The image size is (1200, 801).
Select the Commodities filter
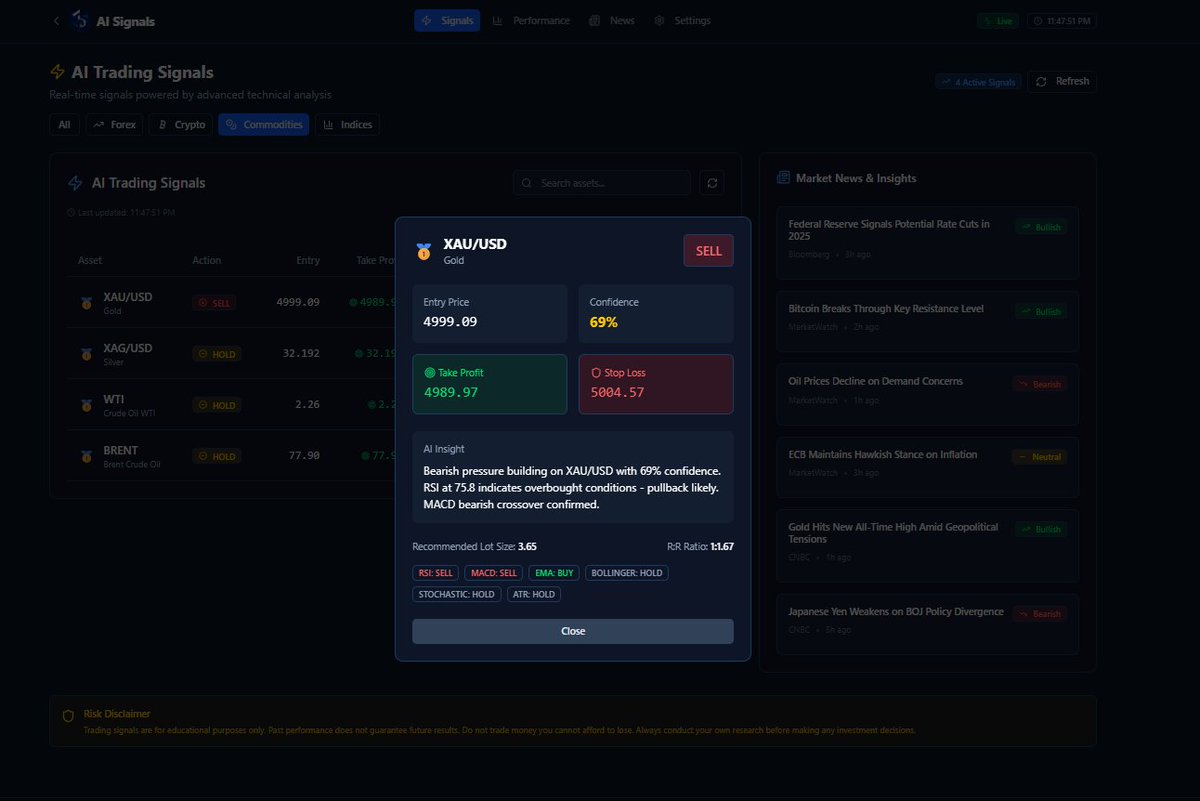264,125
